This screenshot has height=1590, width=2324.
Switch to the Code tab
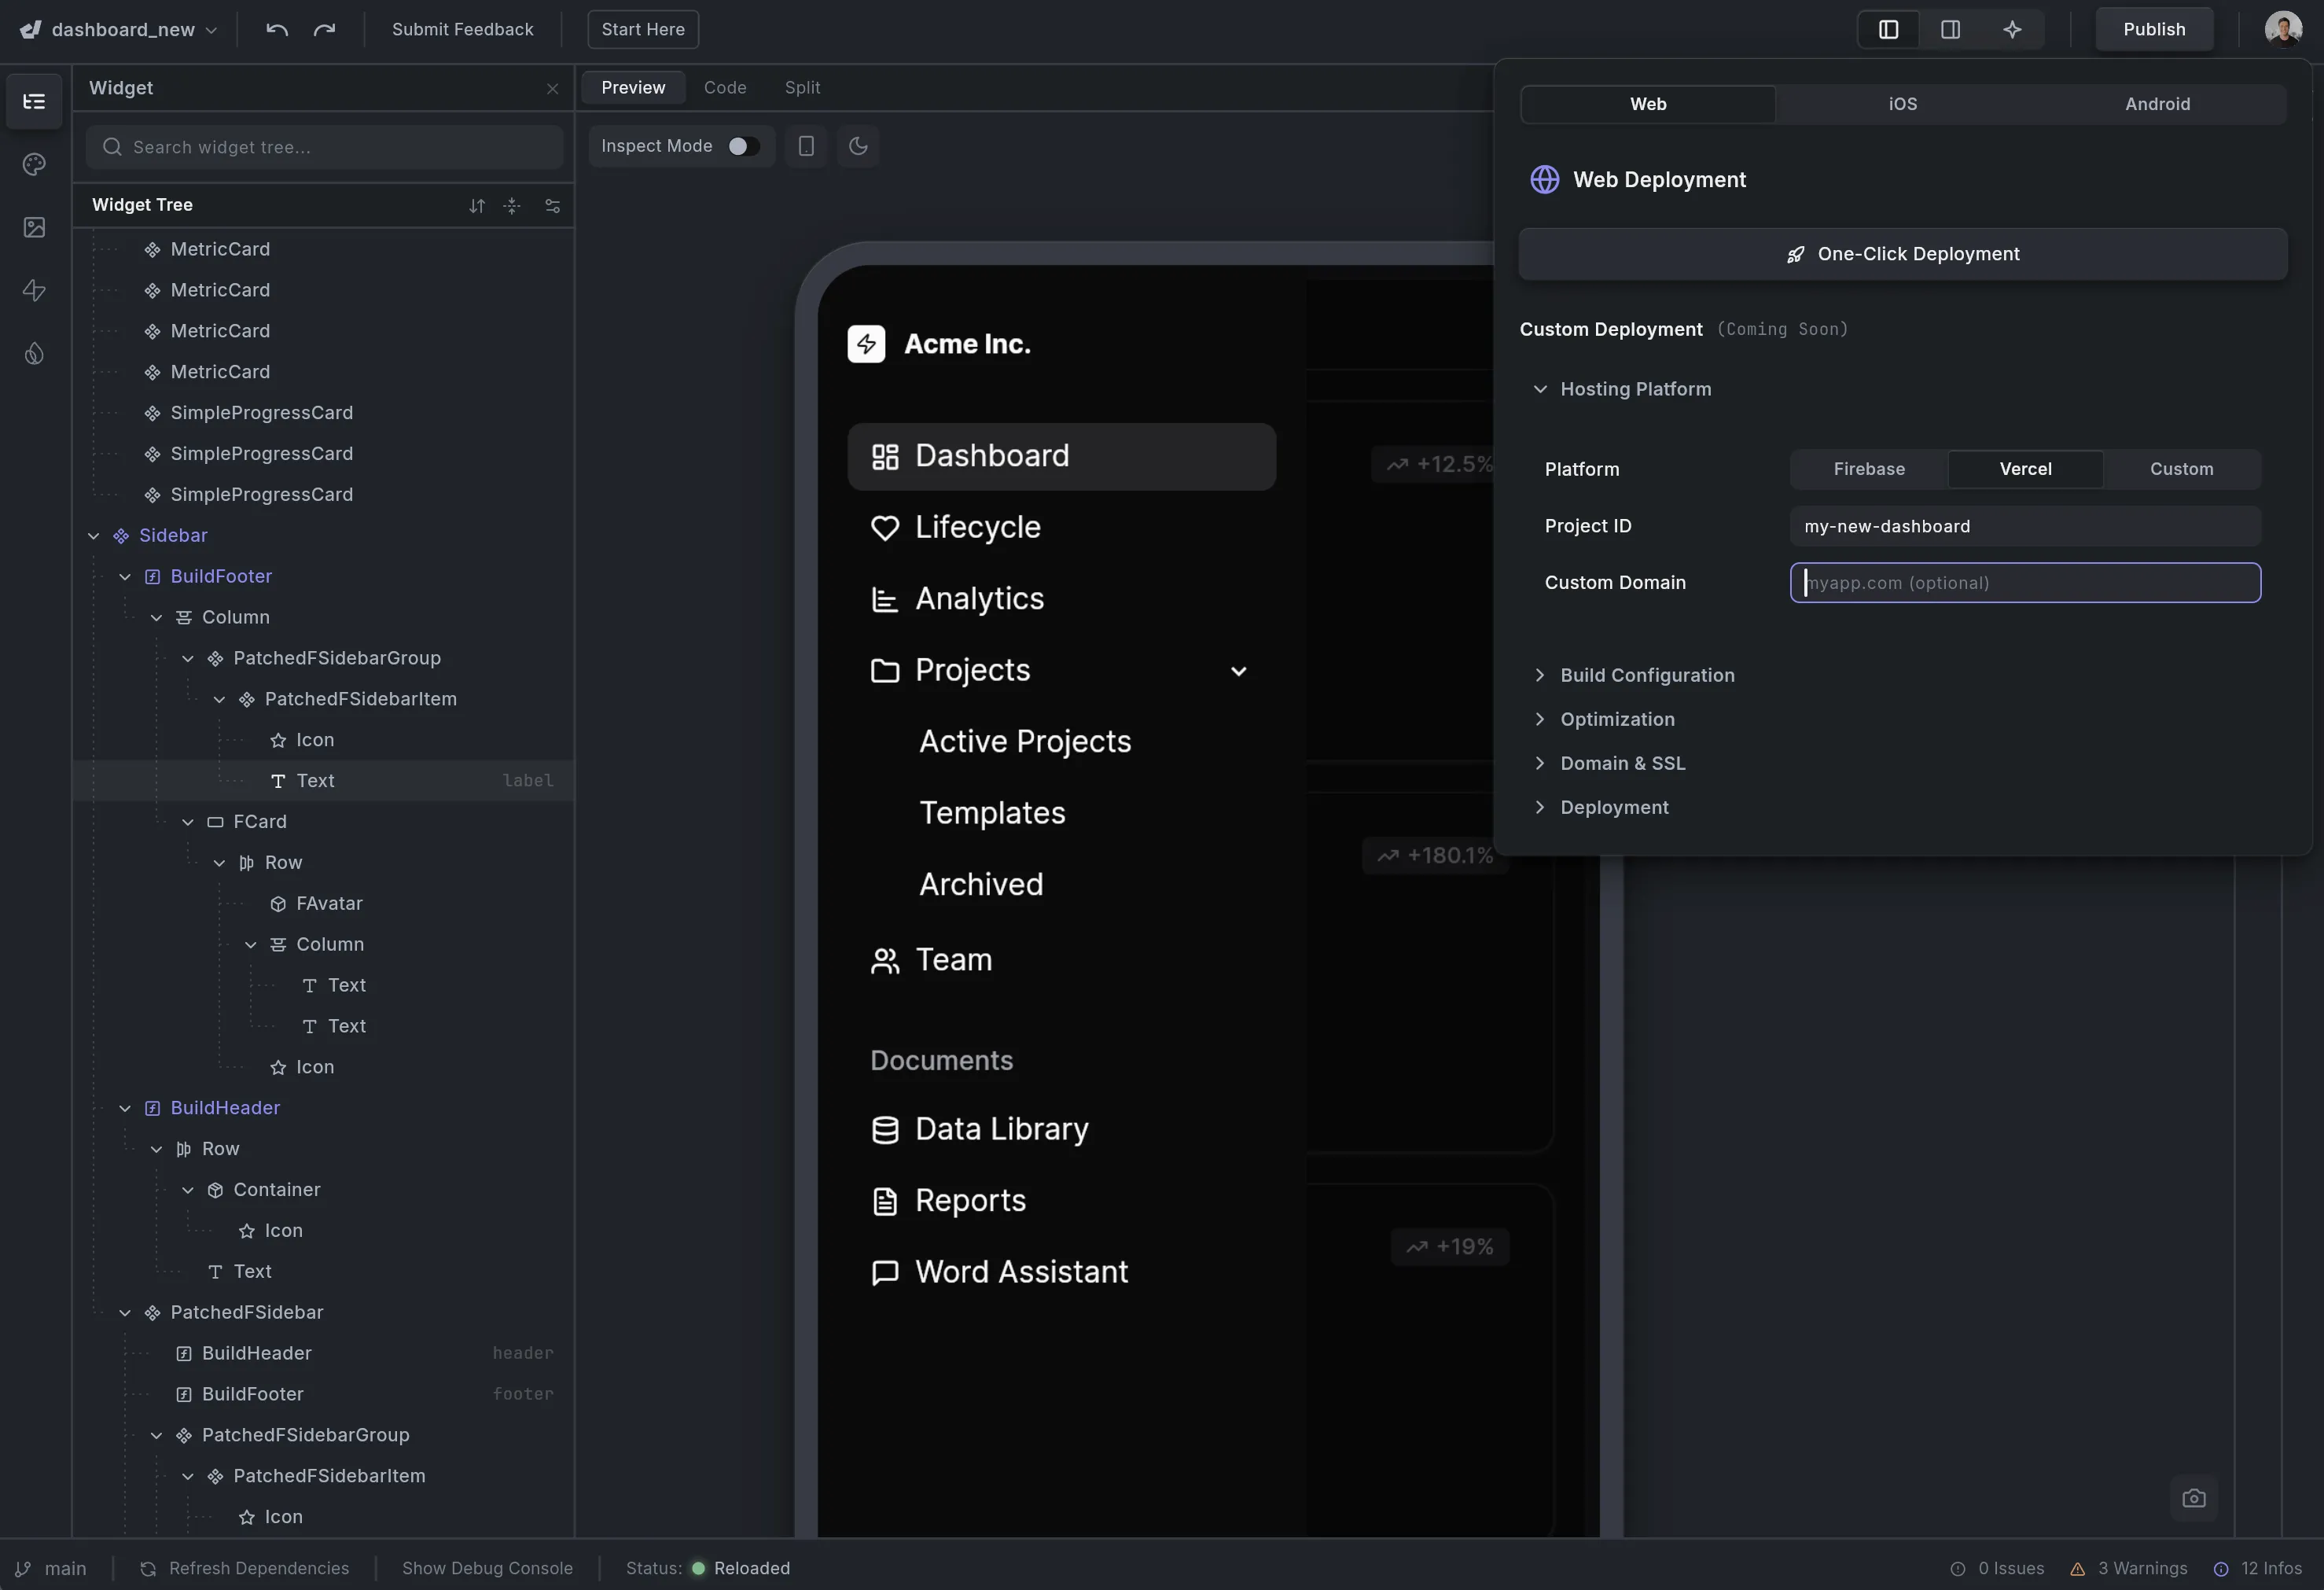[x=725, y=87]
